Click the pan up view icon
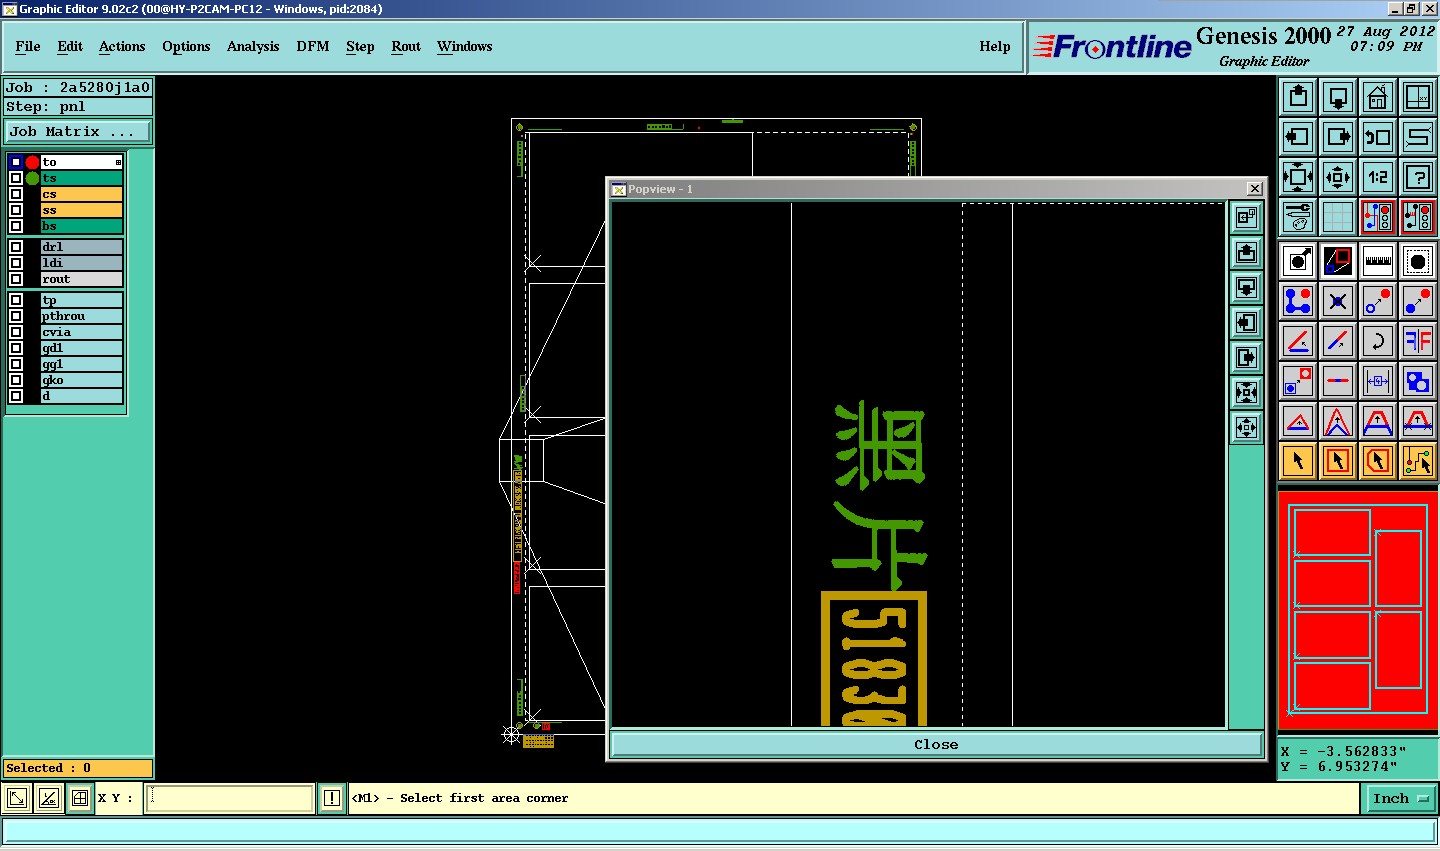Viewport: 1440px width, 851px height. pyautogui.click(x=1298, y=97)
